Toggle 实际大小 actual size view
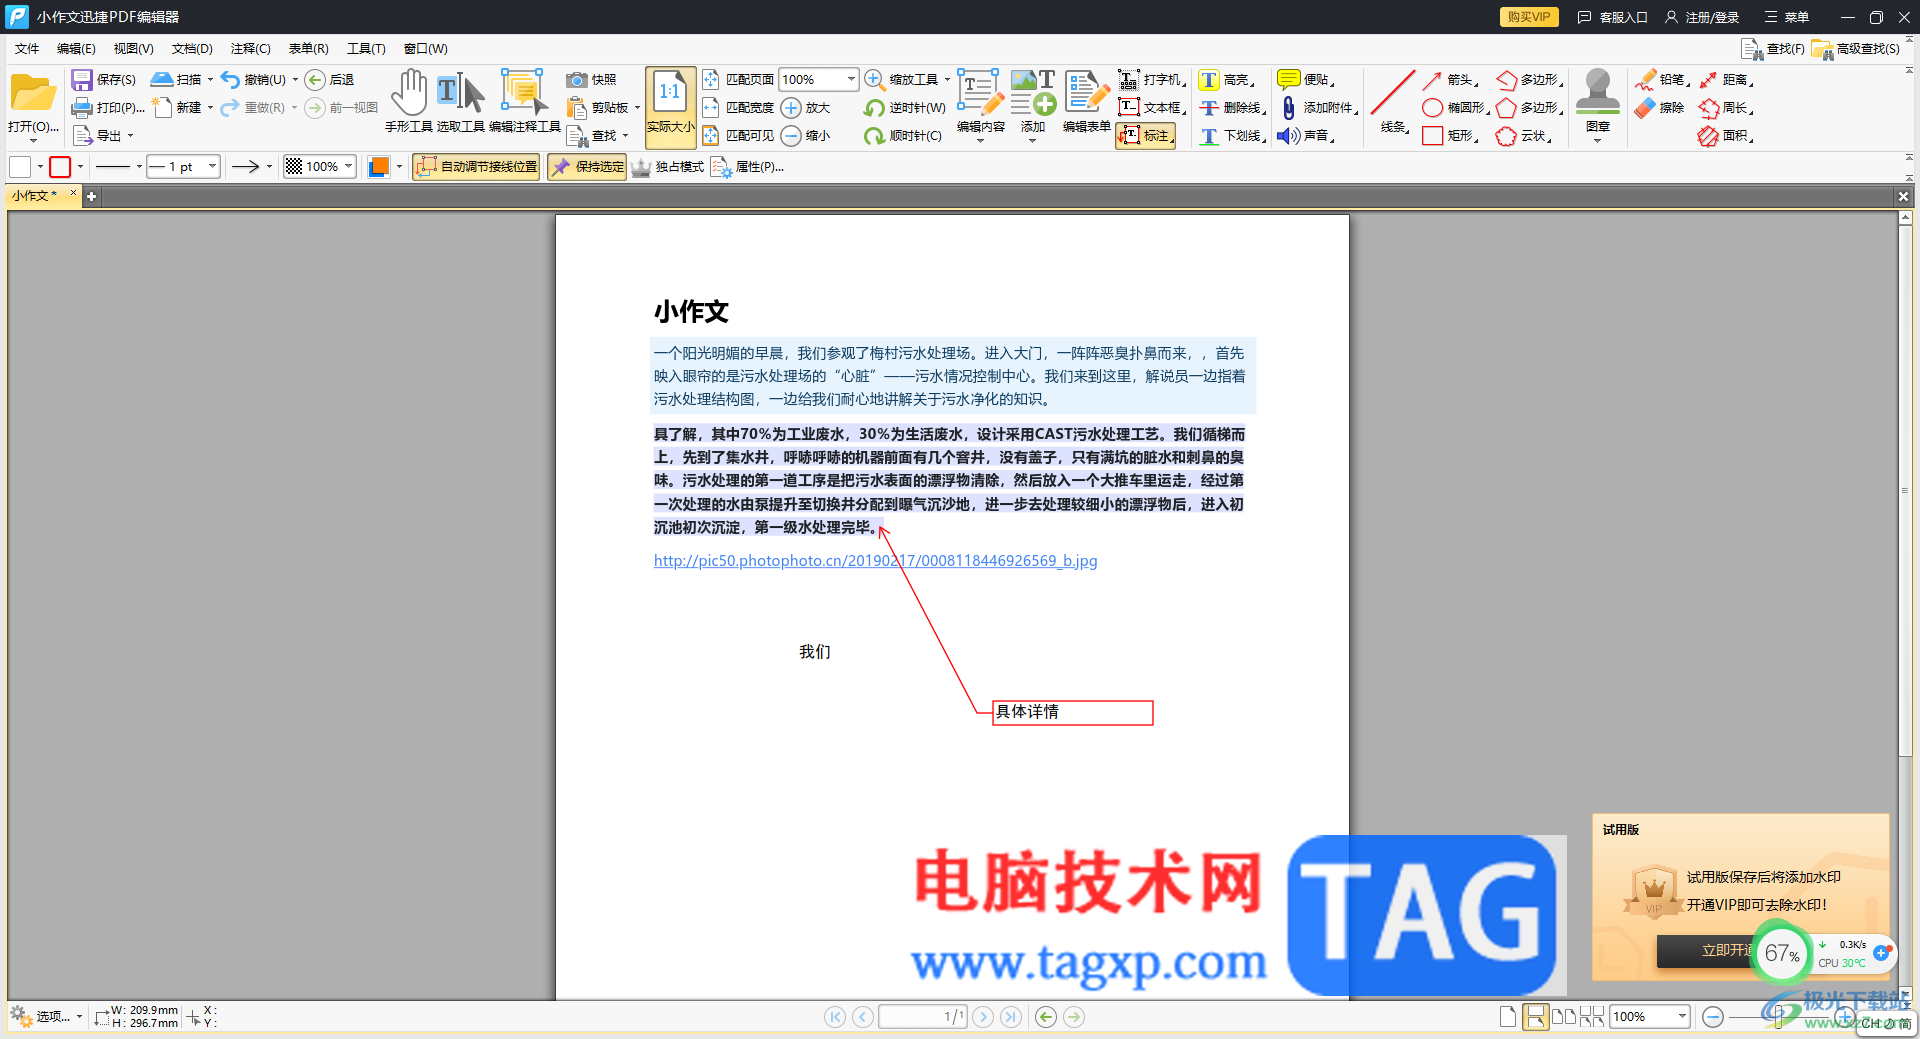The height and width of the screenshot is (1039, 1920). (x=670, y=107)
